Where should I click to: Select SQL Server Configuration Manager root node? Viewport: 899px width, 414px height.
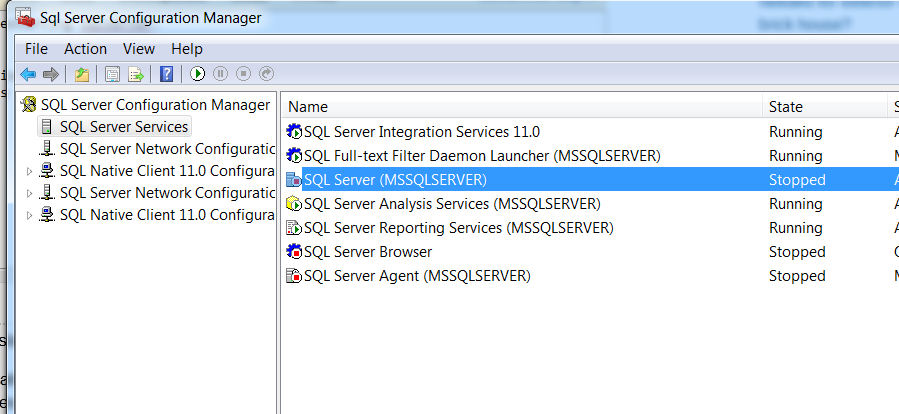[x=155, y=105]
